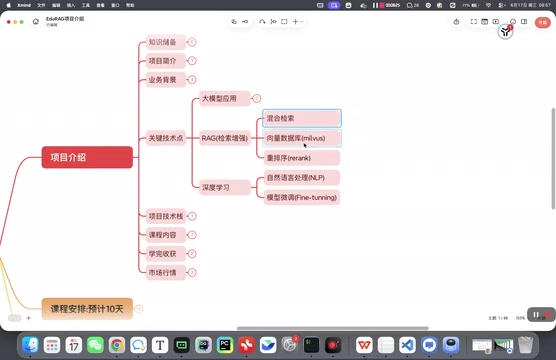This screenshot has width=556, height=360.
Task: Expand the 知识储备 node count circle
Action: (192, 42)
